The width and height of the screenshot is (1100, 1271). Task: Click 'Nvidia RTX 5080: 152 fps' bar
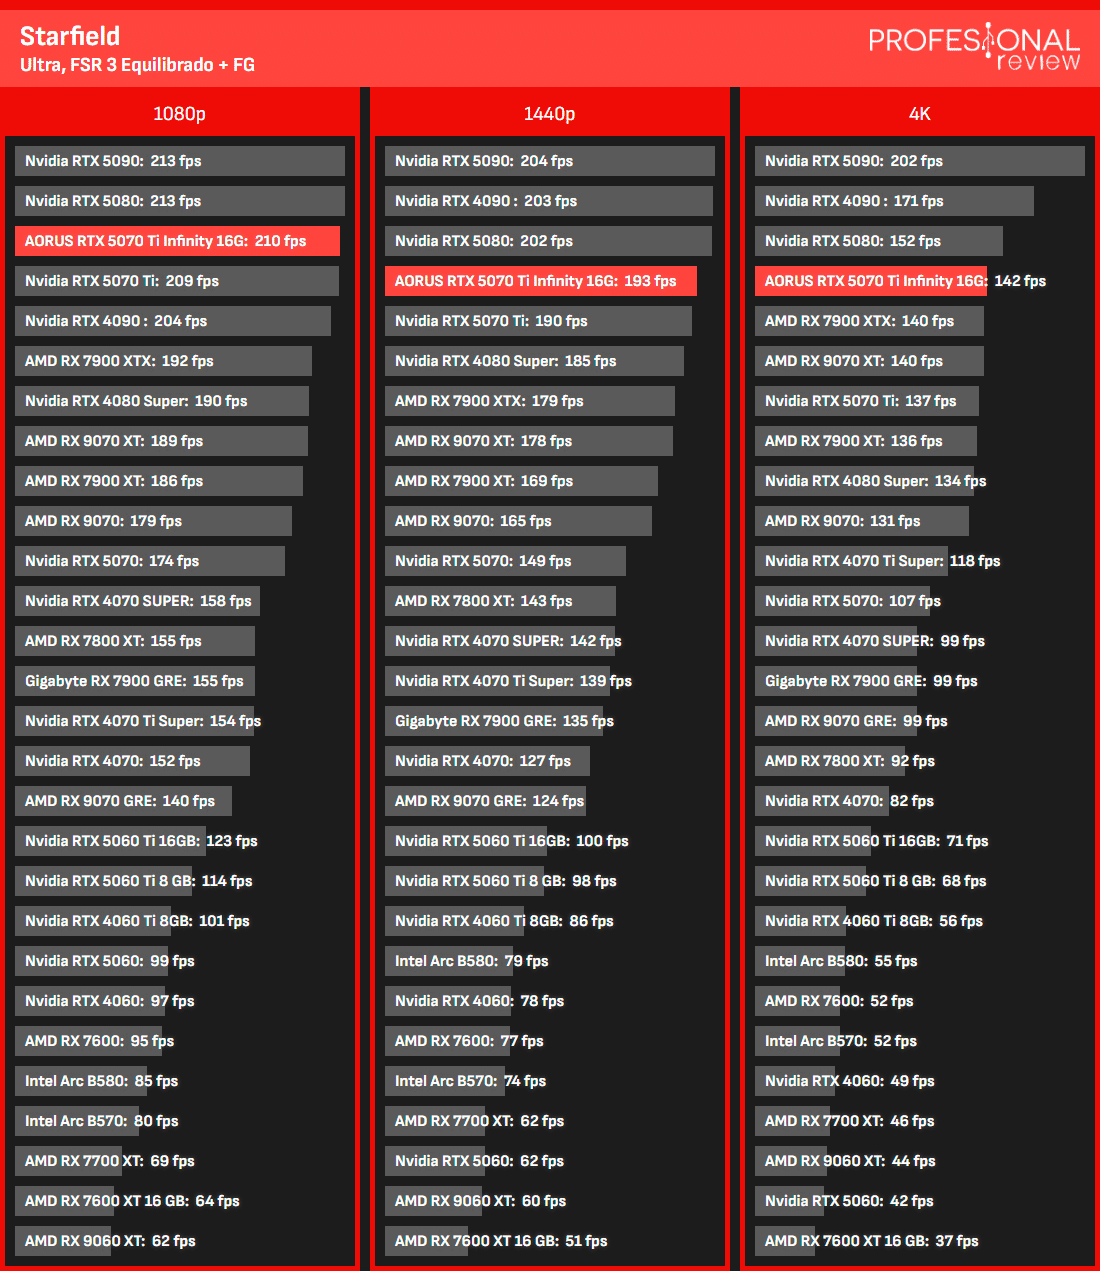[879, 241]
